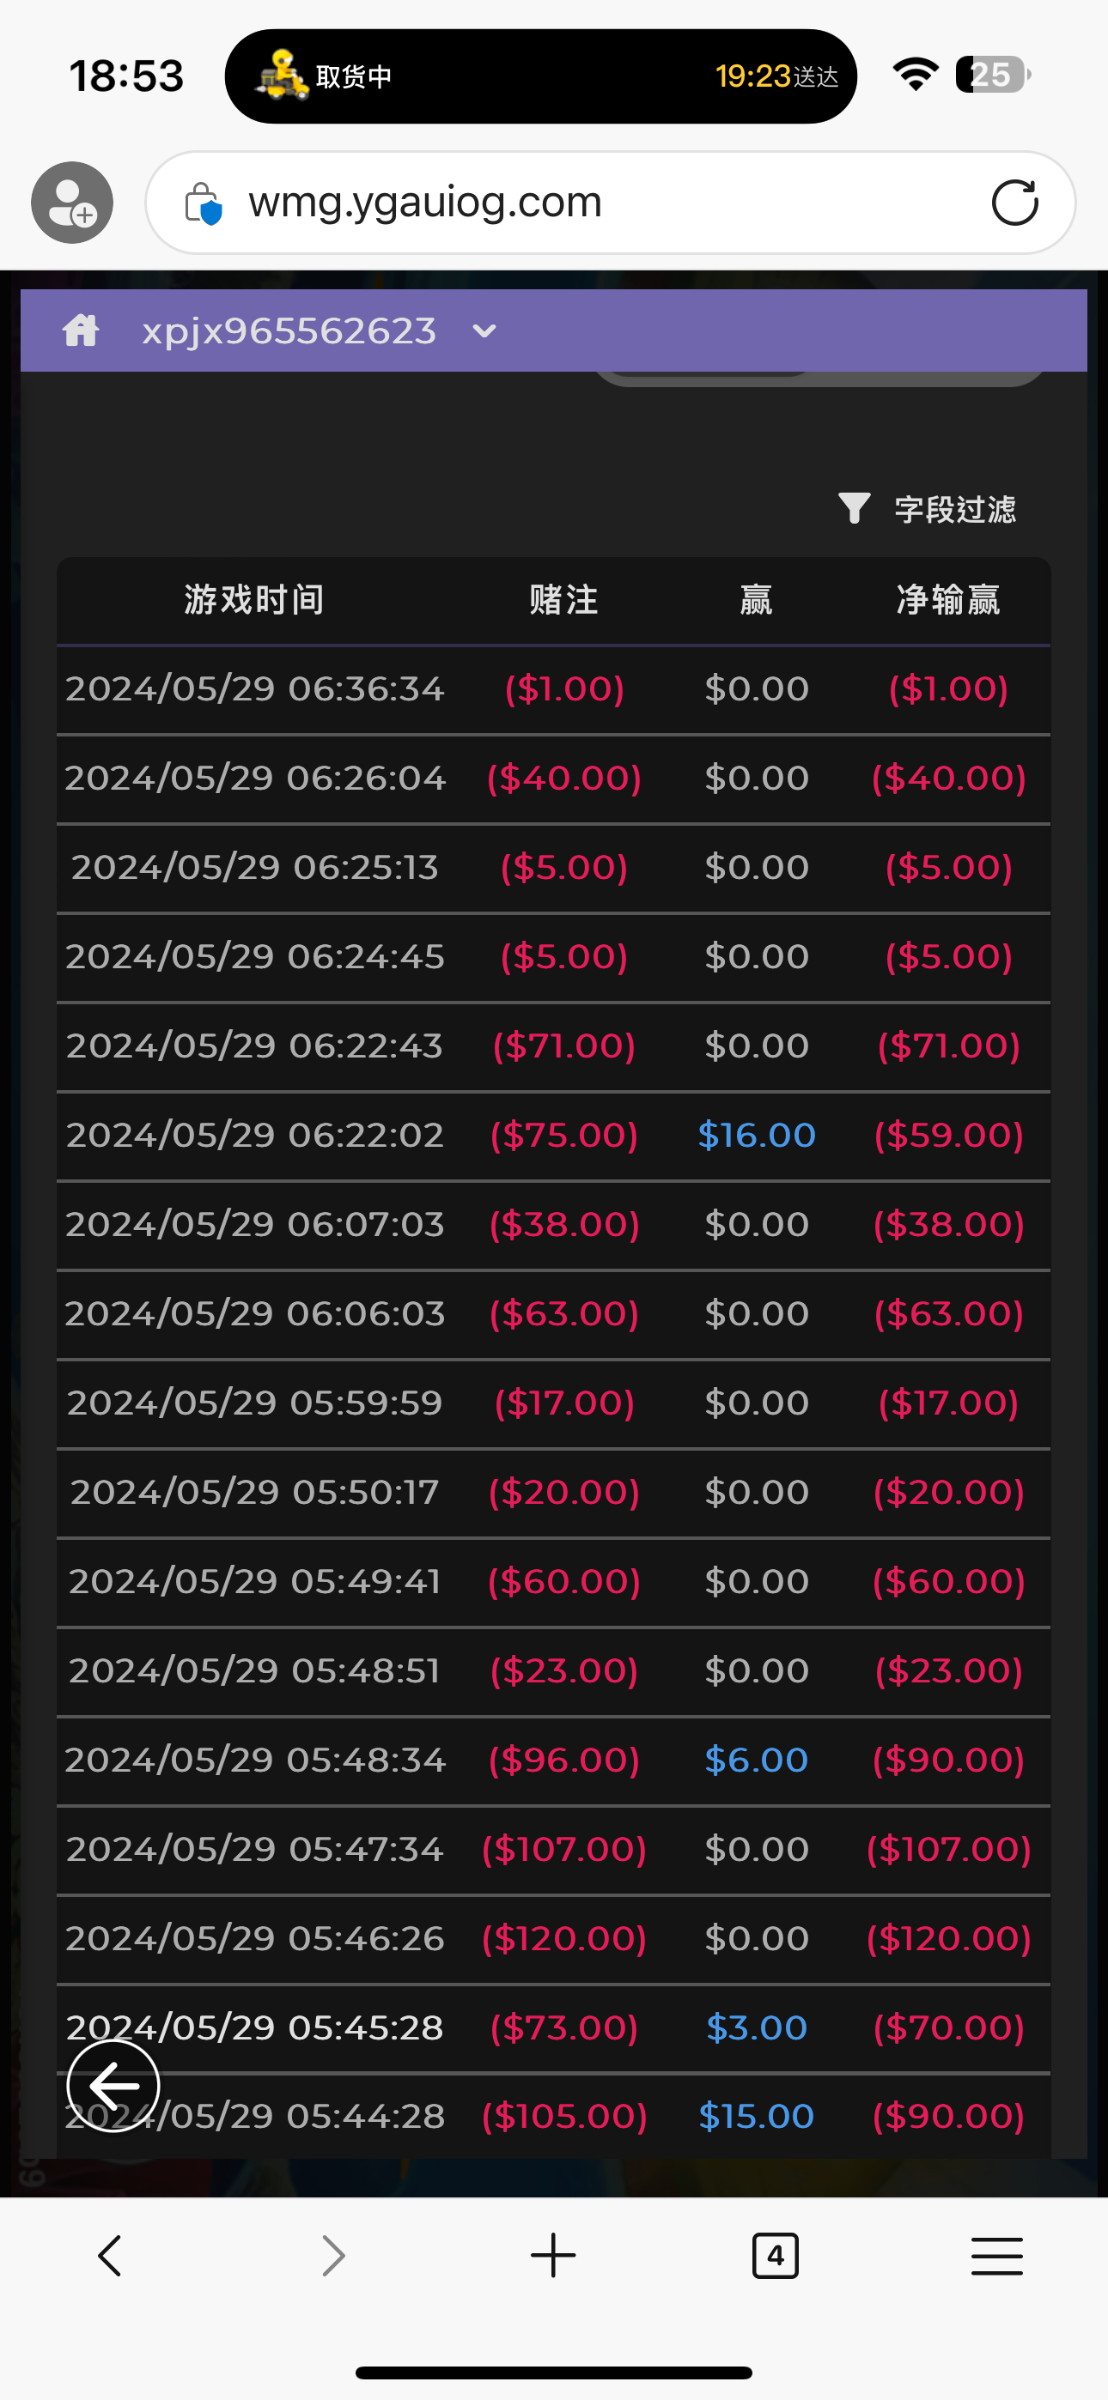Screen dimensions: 1108x2400
Task: Tap the site security shield icon
Action: (x=203, y=204)
